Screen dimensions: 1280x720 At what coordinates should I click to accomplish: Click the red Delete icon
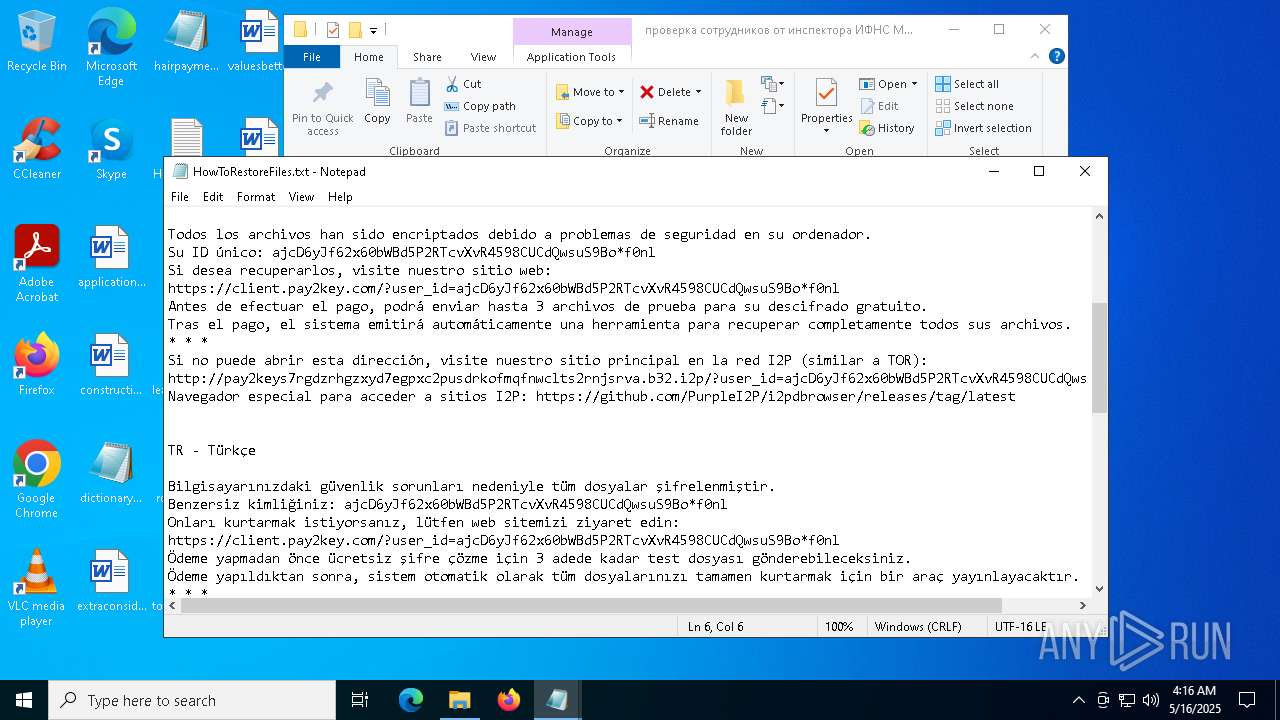[647, 92]
